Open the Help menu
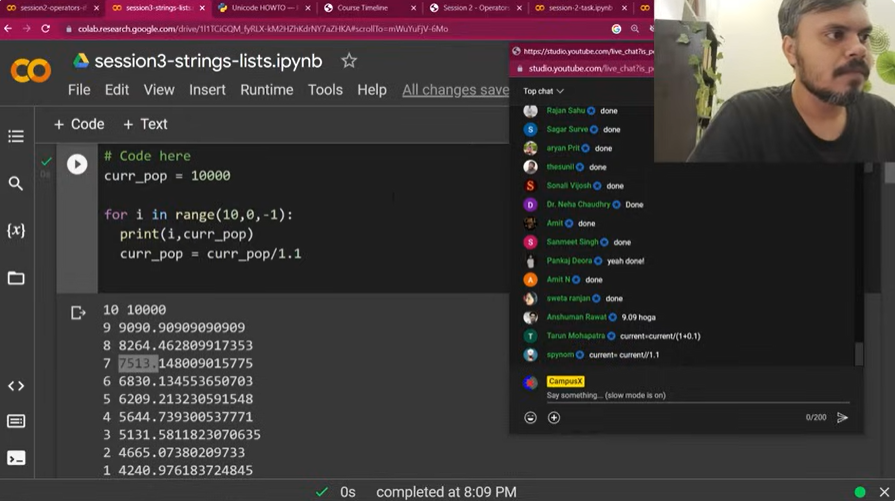This screenshot has width=895, height=501. point(372,90)
